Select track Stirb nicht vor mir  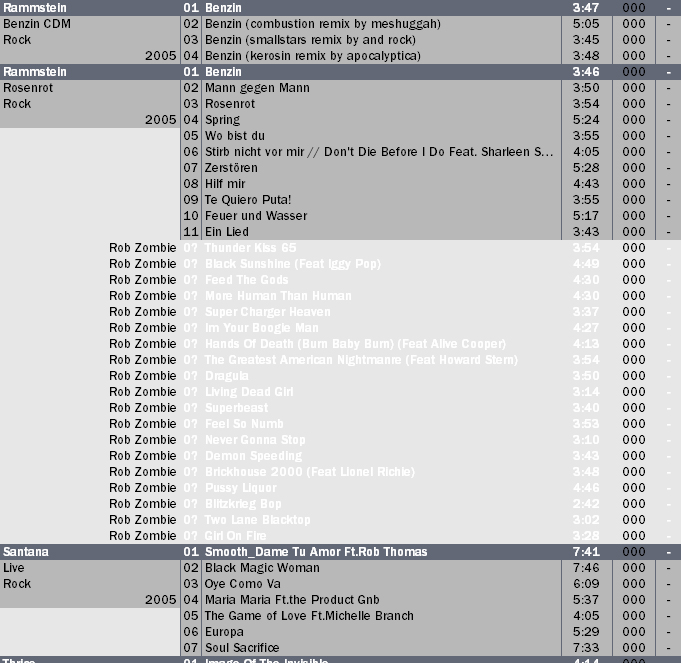pos(379,152)
